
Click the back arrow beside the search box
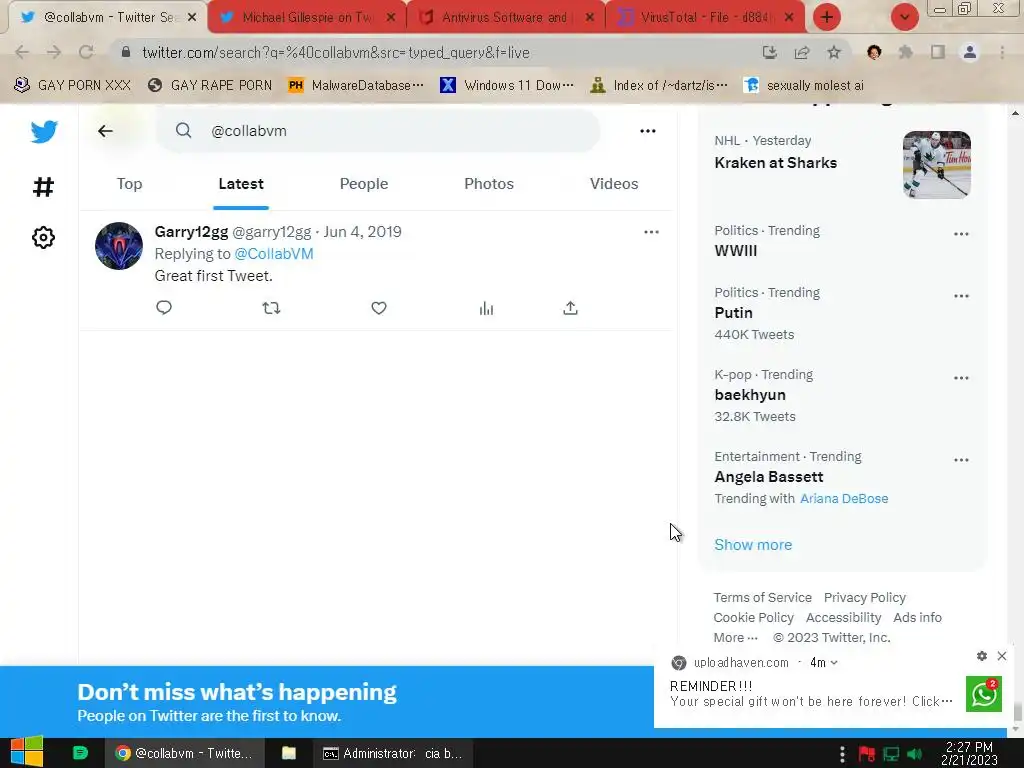click(x=105, y=131)
